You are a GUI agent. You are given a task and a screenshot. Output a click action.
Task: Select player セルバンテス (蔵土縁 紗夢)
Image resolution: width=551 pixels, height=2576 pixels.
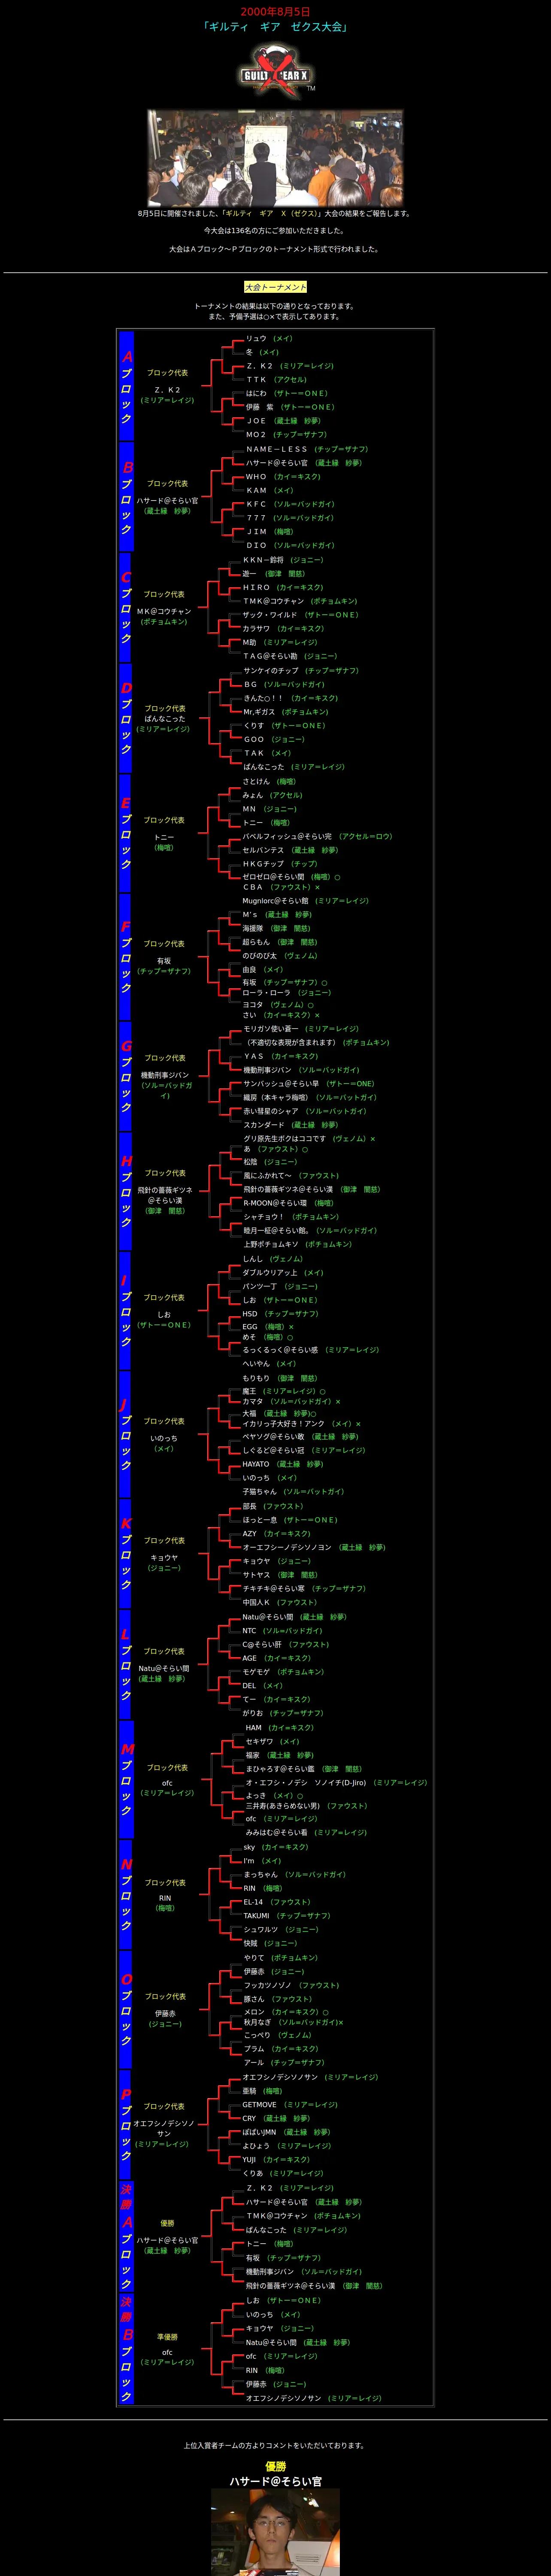point(290,850)
